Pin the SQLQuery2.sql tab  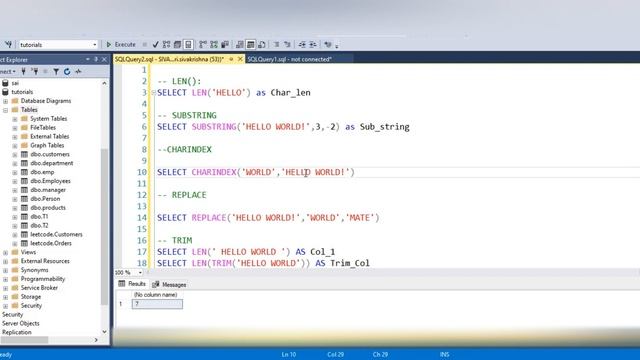pos(231,59)
